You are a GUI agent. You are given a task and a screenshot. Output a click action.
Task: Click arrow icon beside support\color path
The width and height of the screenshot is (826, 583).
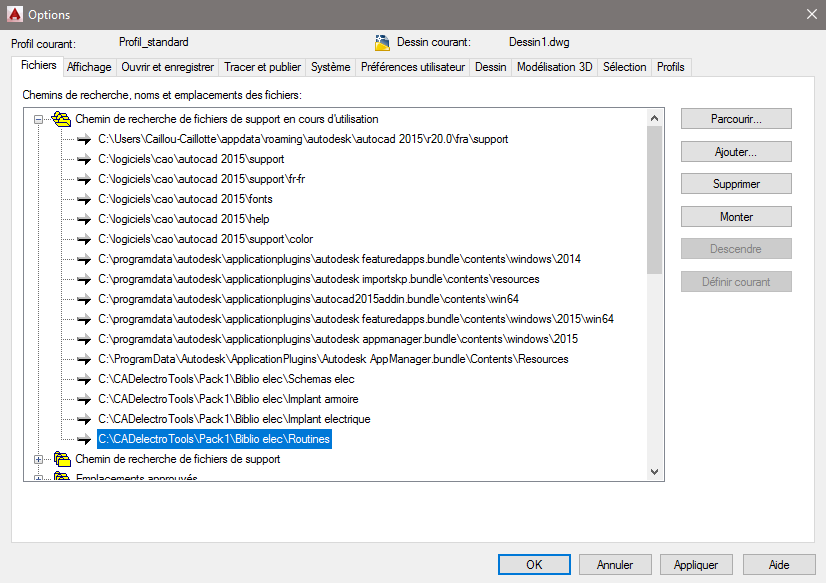[x=84, y=239]
